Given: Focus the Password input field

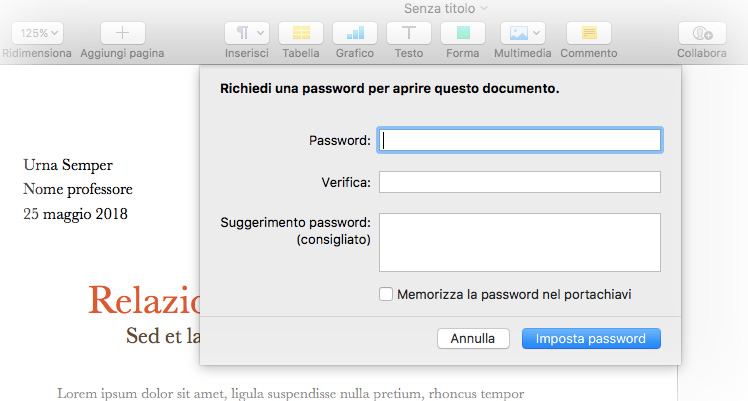Looking at the screenshot, I should (520, 140).
